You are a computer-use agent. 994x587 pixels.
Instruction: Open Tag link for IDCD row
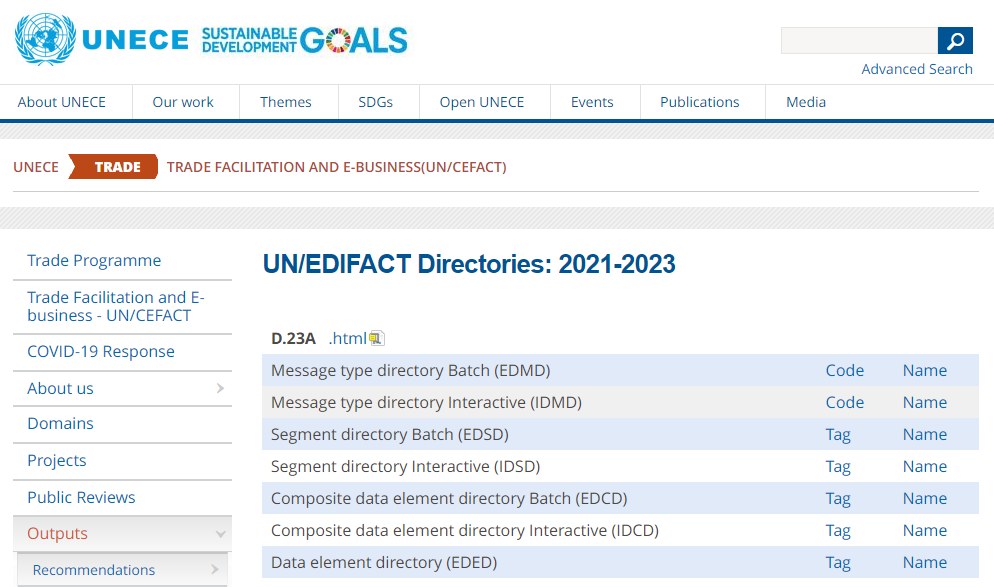[x=837, y=531]
